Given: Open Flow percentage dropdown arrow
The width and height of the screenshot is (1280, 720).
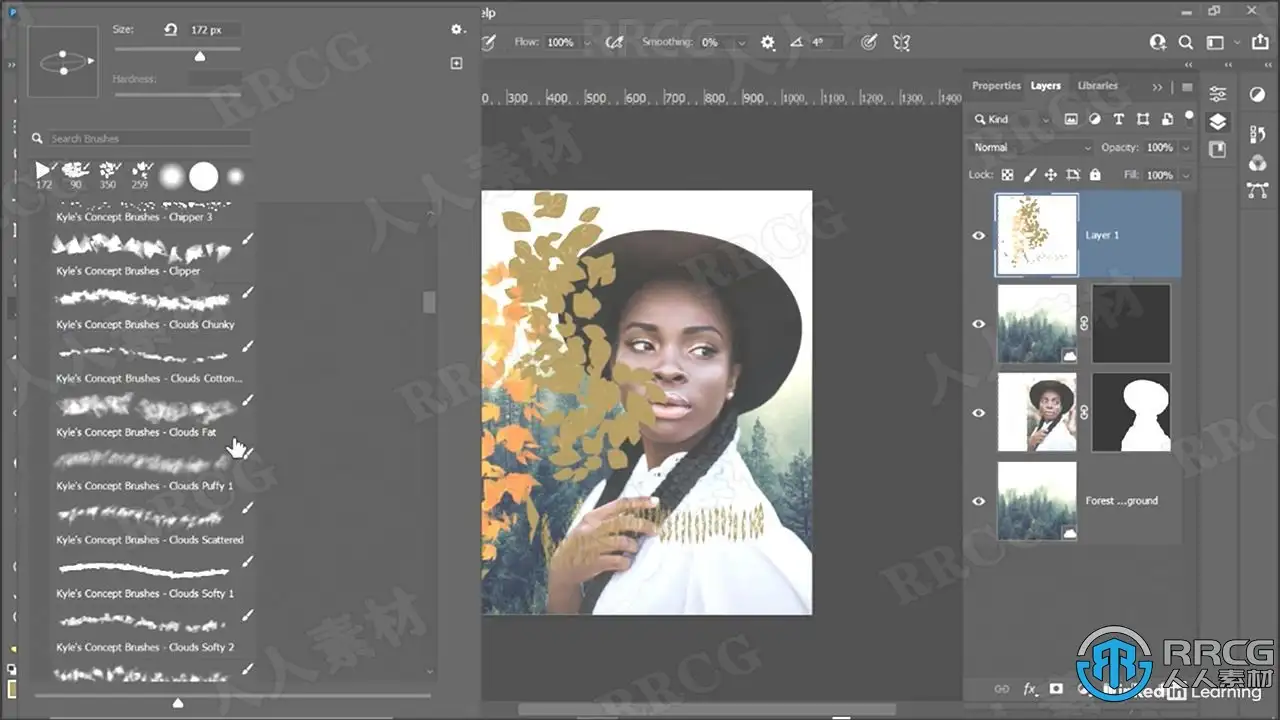Looking at the screenshot, I should (x=587, y=43).
